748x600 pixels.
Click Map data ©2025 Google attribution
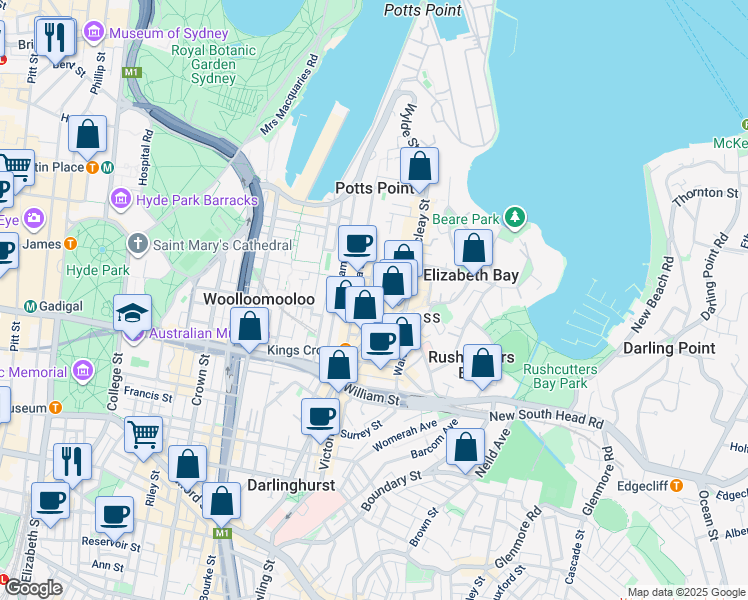pyautogui.click(x=687, y=592)
